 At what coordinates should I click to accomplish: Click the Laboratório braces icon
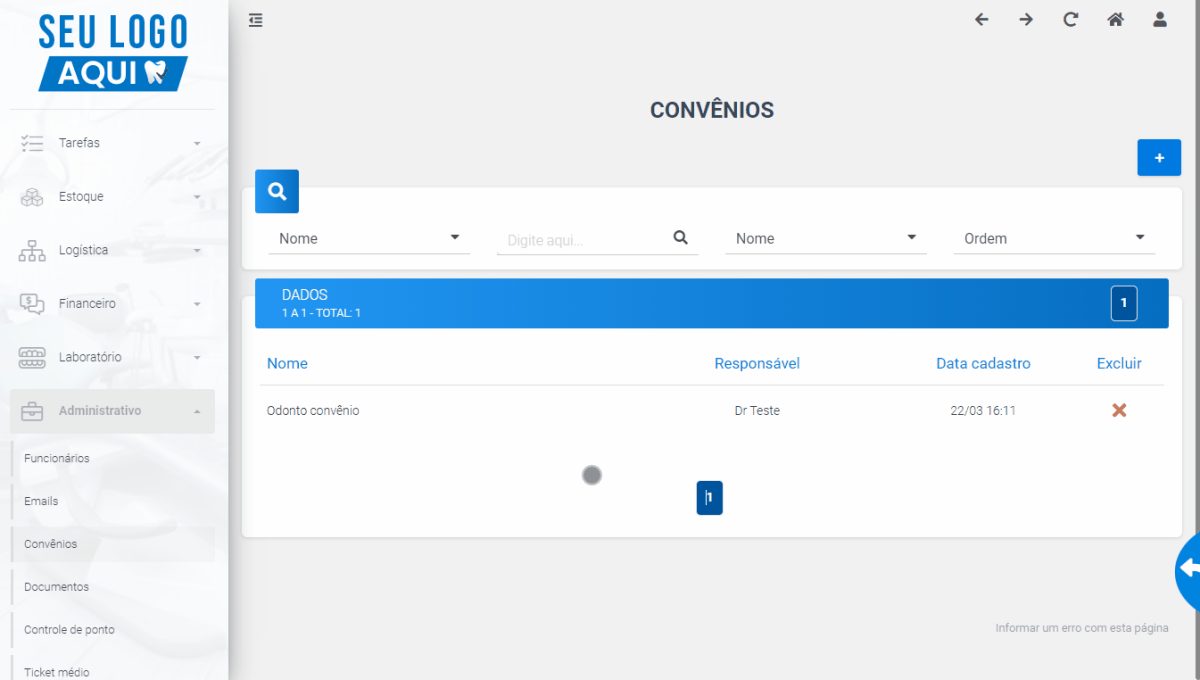click(x=32, y=357)
